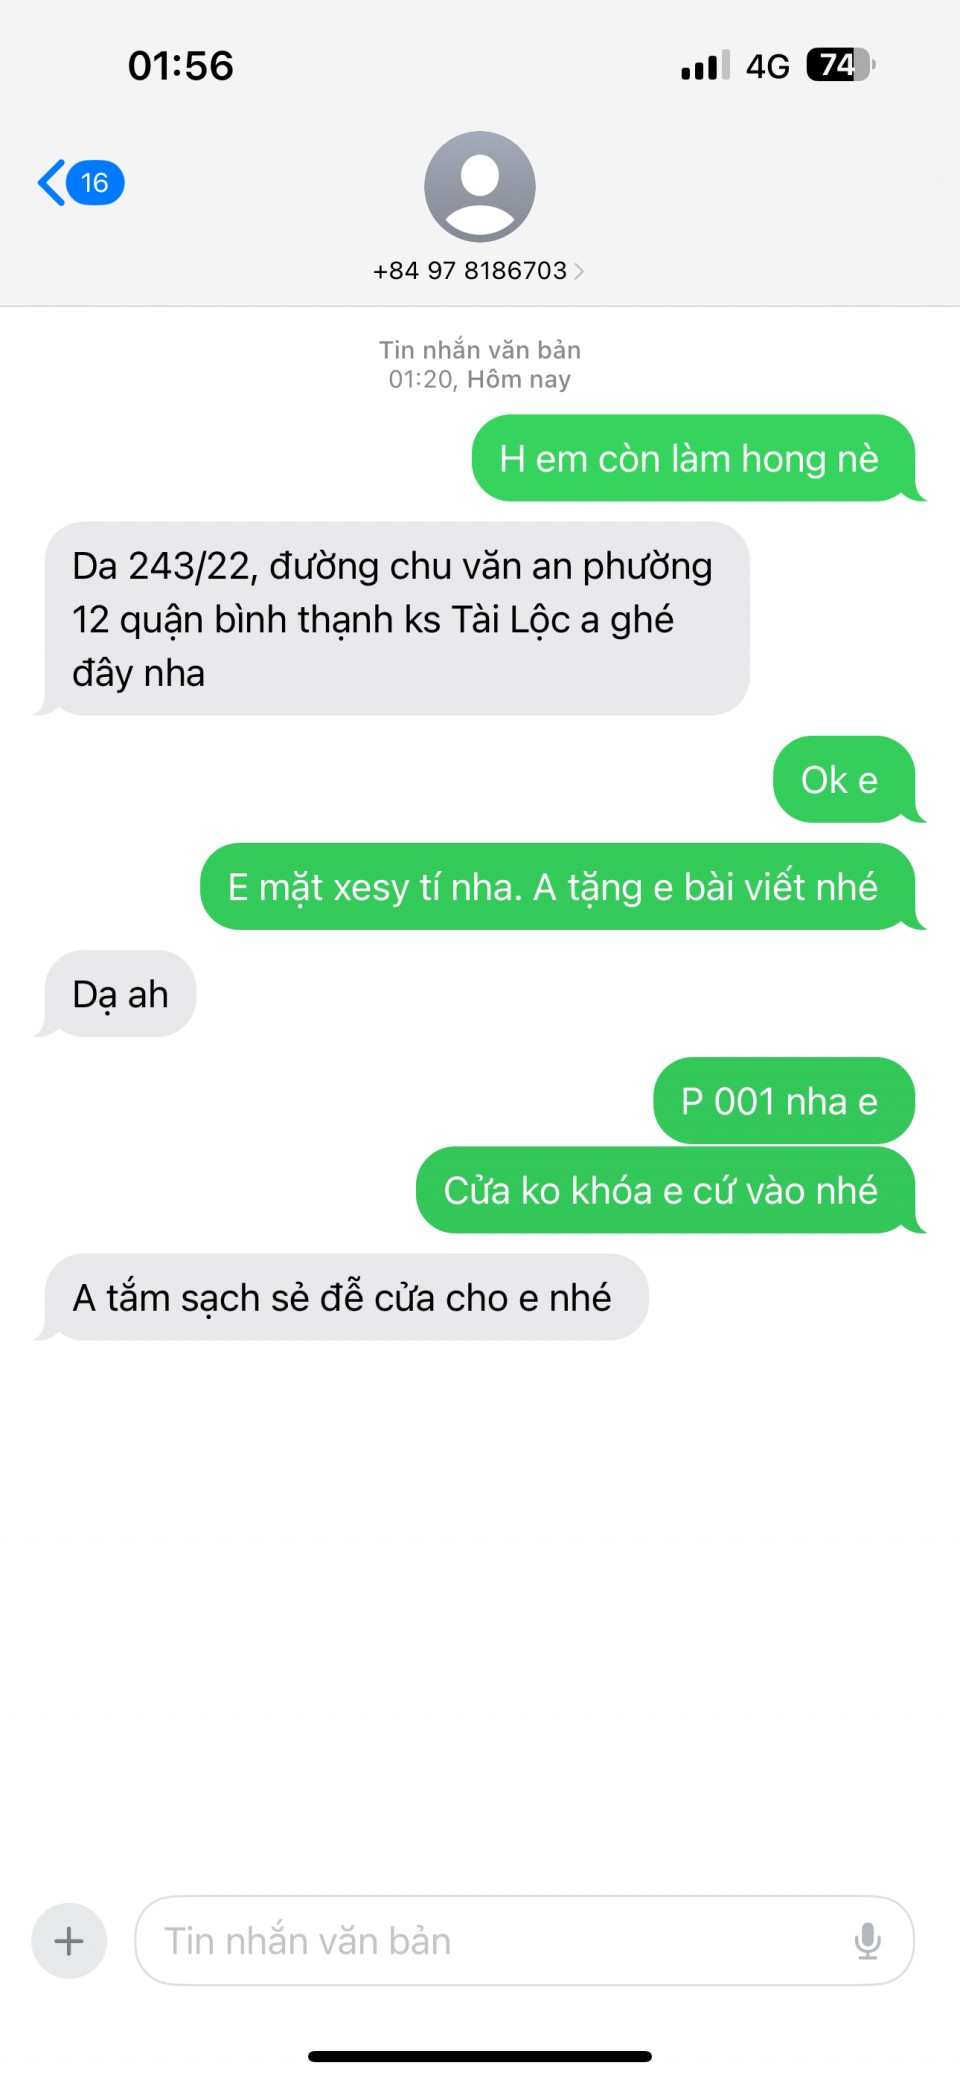Tap the 4G network indicator

coord(768,66)
